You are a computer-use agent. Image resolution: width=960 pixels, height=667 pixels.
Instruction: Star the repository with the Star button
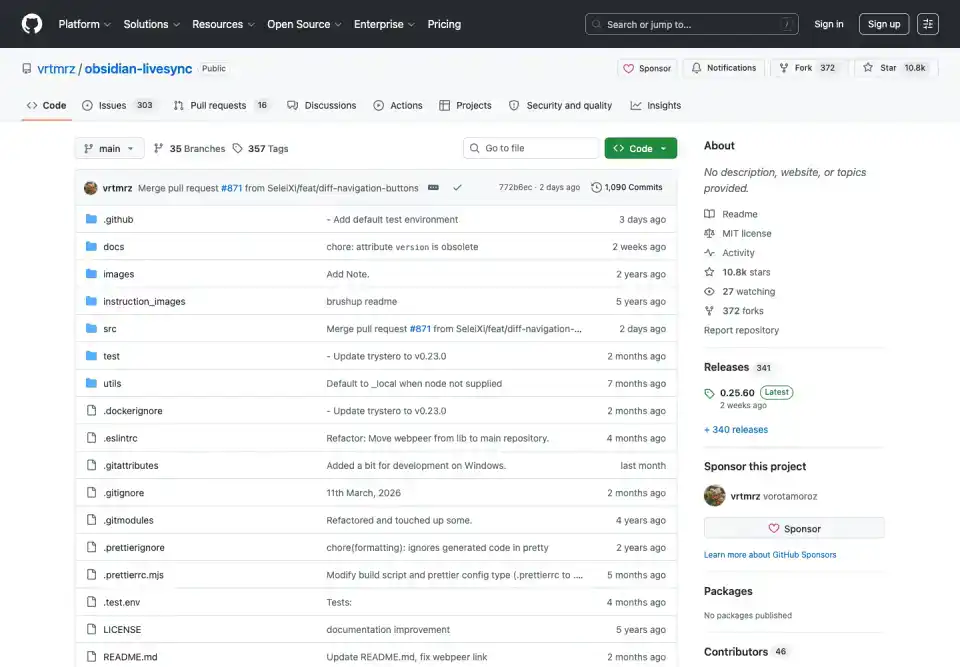(x=897, y=68)
